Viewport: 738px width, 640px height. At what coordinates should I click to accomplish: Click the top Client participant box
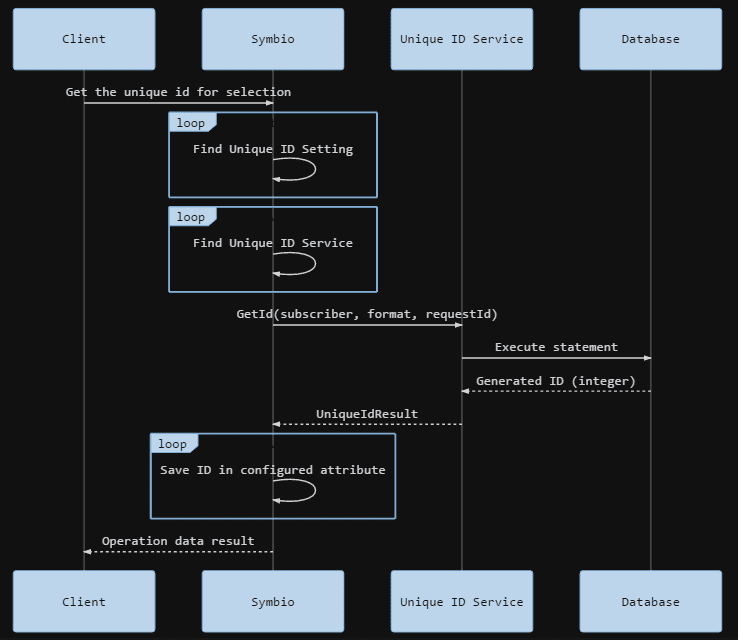click(x=84, y=39)
